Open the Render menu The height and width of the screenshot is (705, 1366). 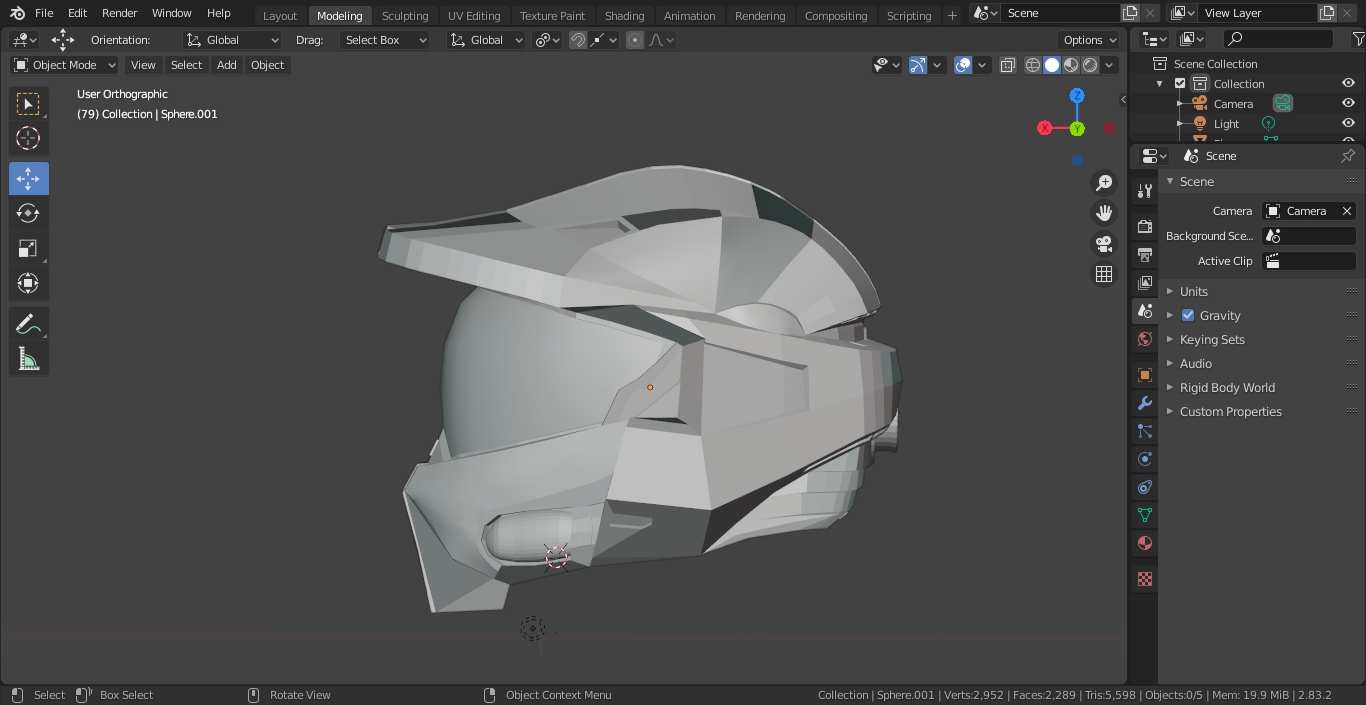click(120, 13)
